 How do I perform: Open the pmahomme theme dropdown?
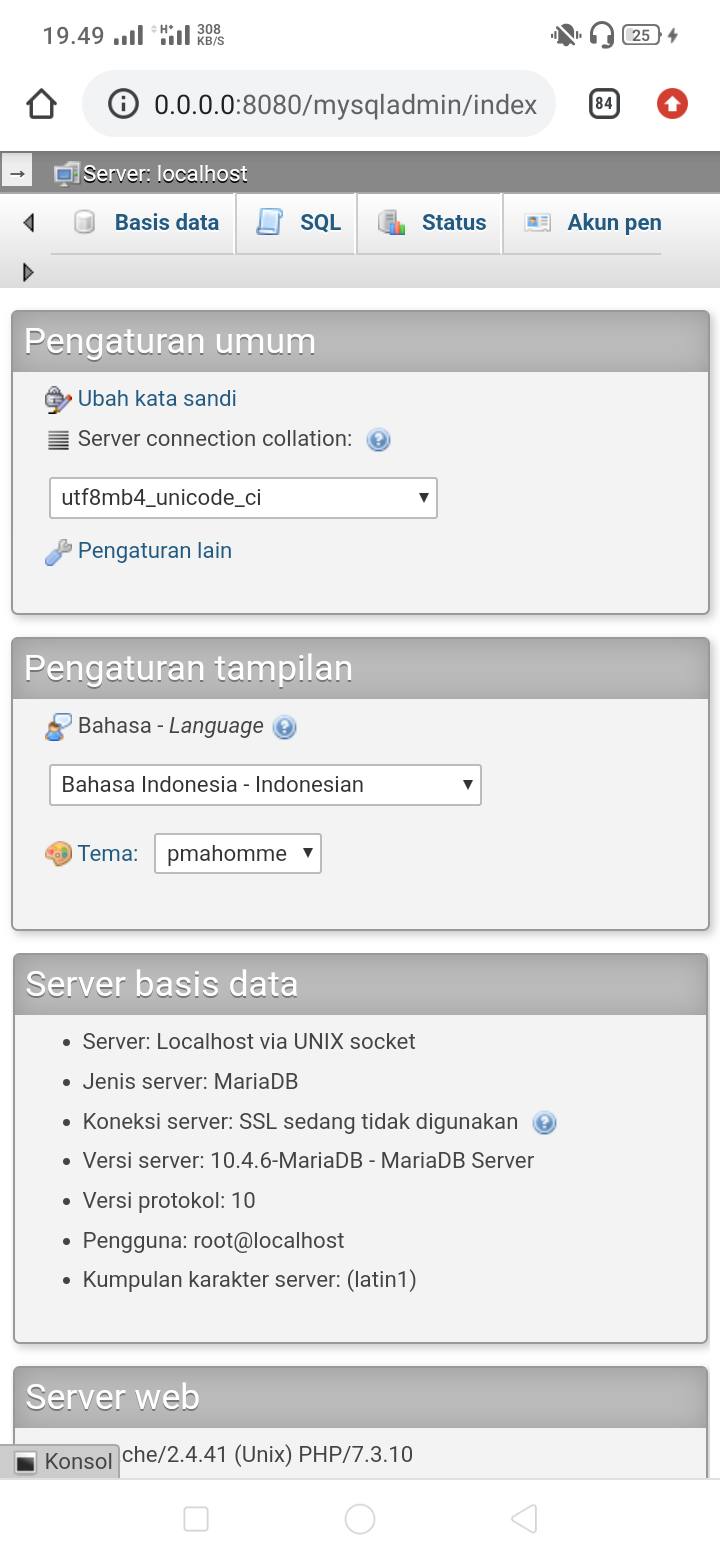(x=238, y=854)
